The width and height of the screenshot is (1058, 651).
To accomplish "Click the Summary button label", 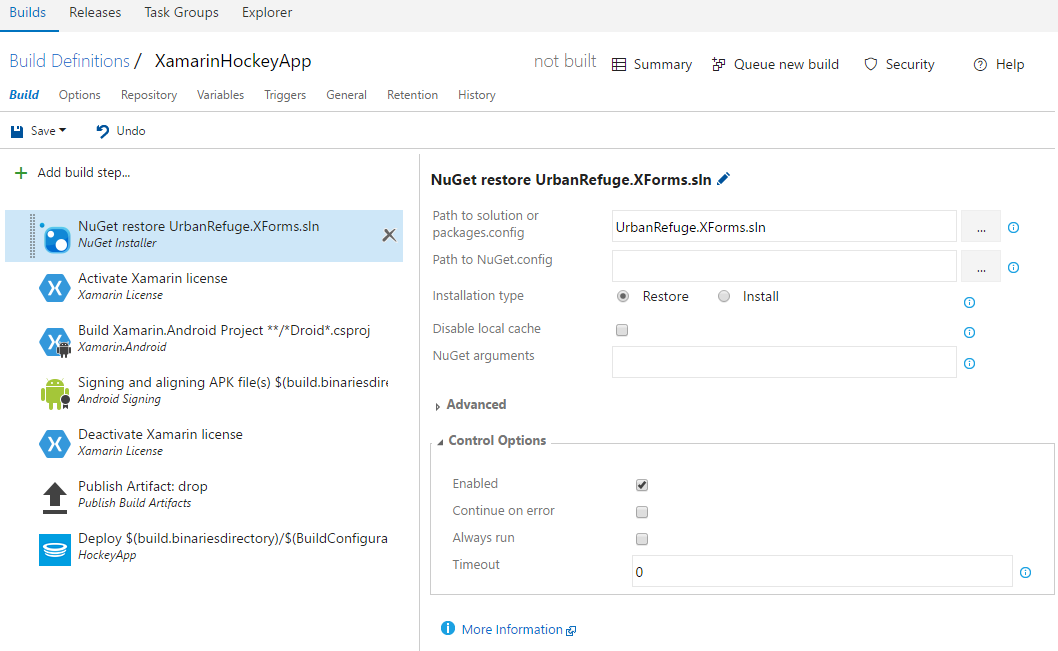I will click(x=663, y=64).
